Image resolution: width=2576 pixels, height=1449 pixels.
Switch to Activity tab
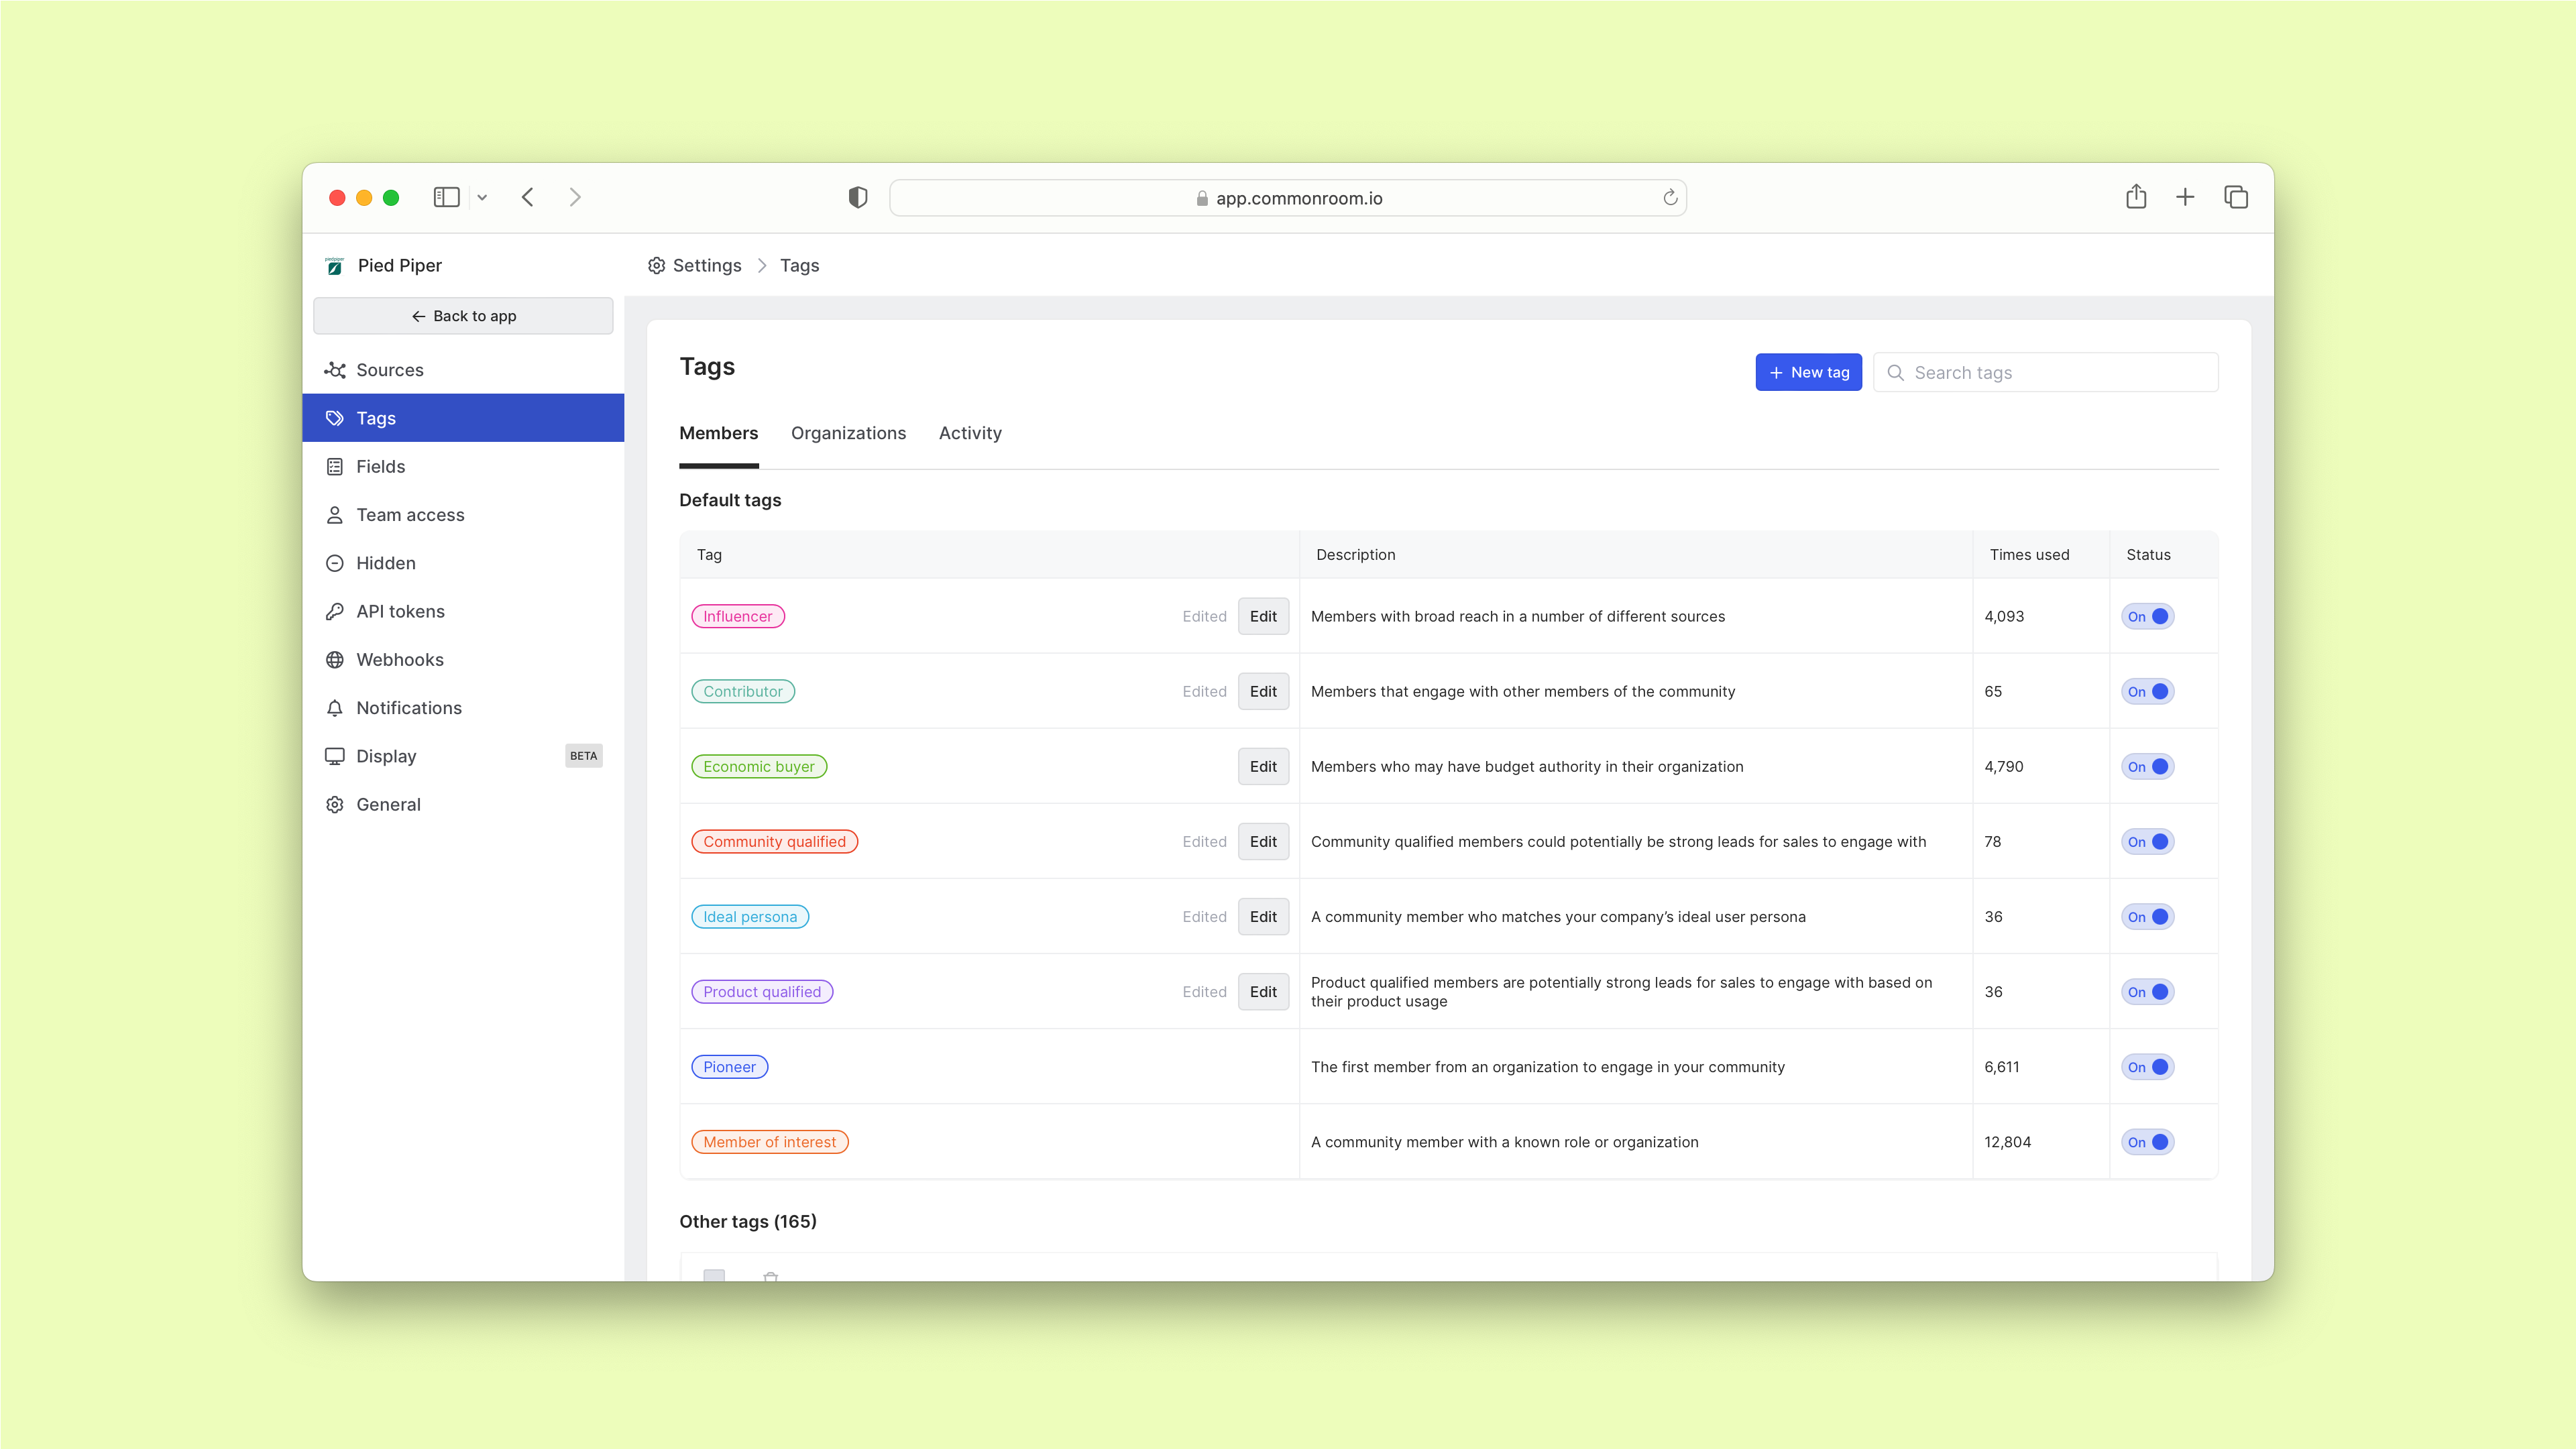click(969, 434)
